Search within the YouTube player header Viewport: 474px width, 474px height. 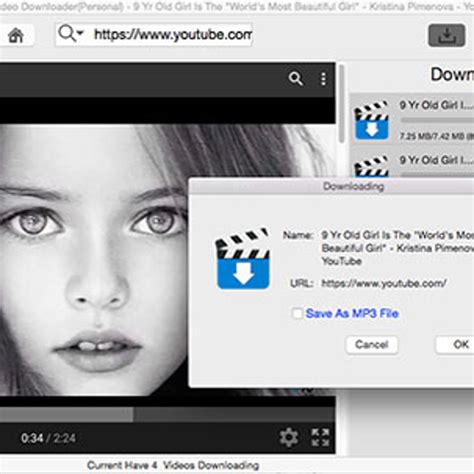[295, 79]
